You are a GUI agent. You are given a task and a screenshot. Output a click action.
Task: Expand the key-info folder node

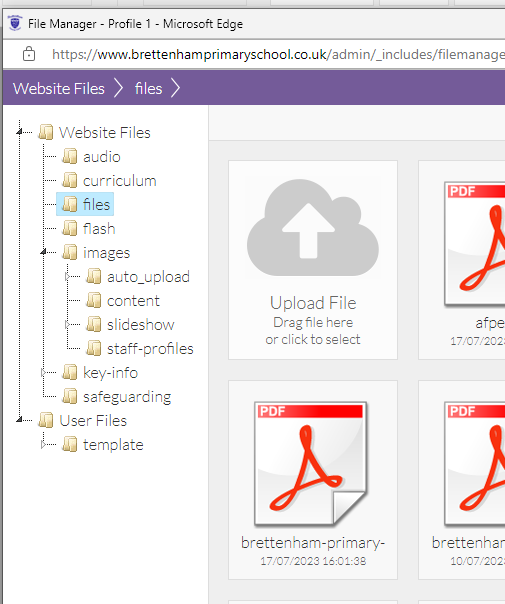[x=43, y=372]
